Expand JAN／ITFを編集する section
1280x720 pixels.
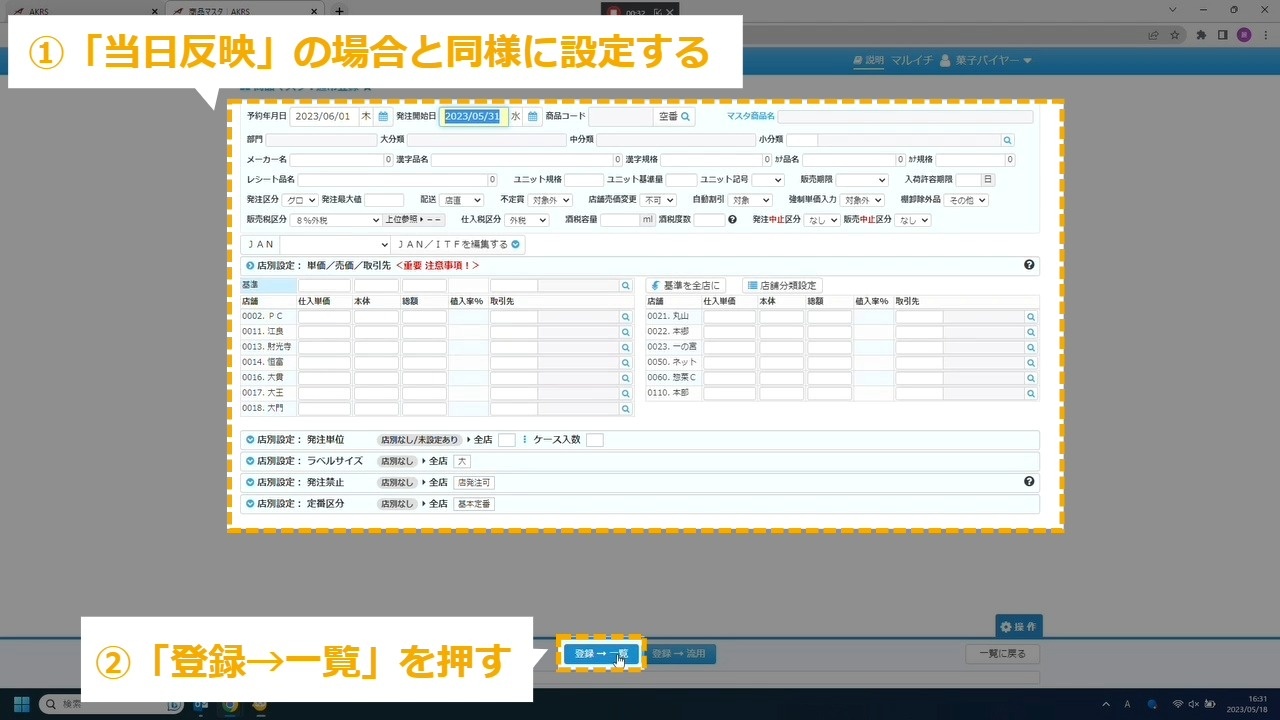click(x=515, y=244)
